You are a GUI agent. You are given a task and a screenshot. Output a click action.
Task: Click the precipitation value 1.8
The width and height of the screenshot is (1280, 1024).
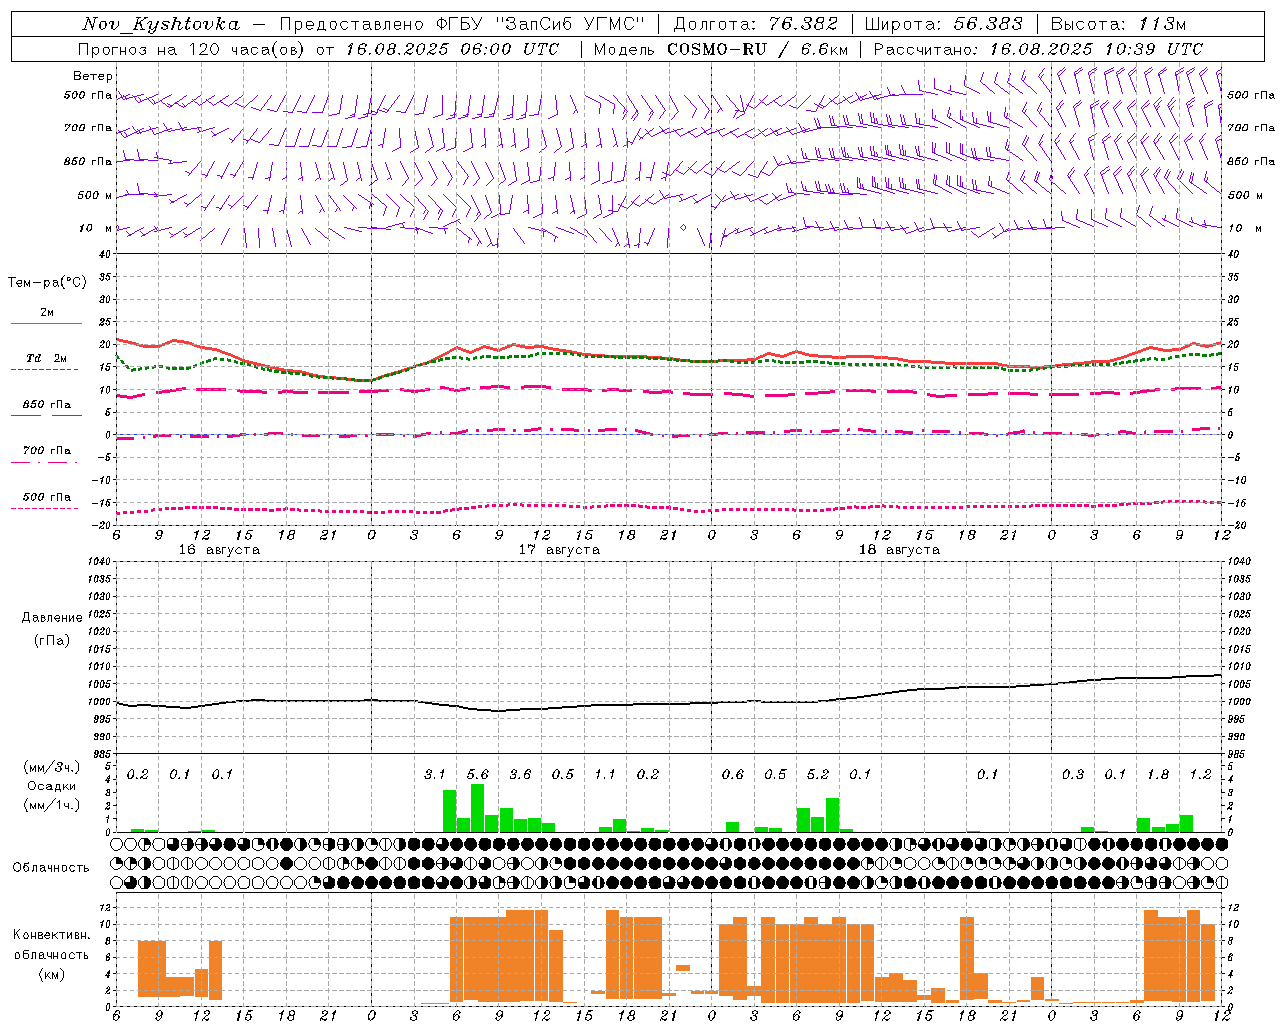tap(1158, 775)
